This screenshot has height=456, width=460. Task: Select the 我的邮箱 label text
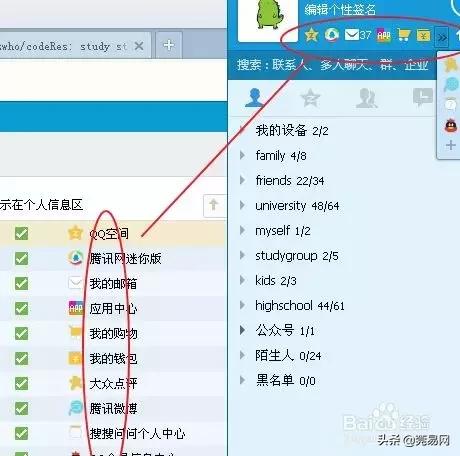pyautogui.click(x=113, y=284)
